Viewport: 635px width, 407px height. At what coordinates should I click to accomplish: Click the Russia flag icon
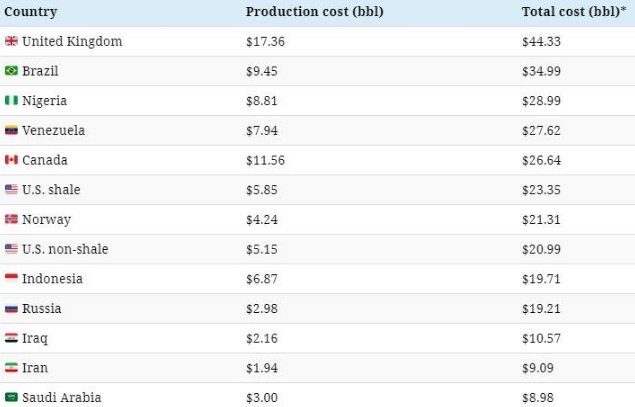(11, 309)
